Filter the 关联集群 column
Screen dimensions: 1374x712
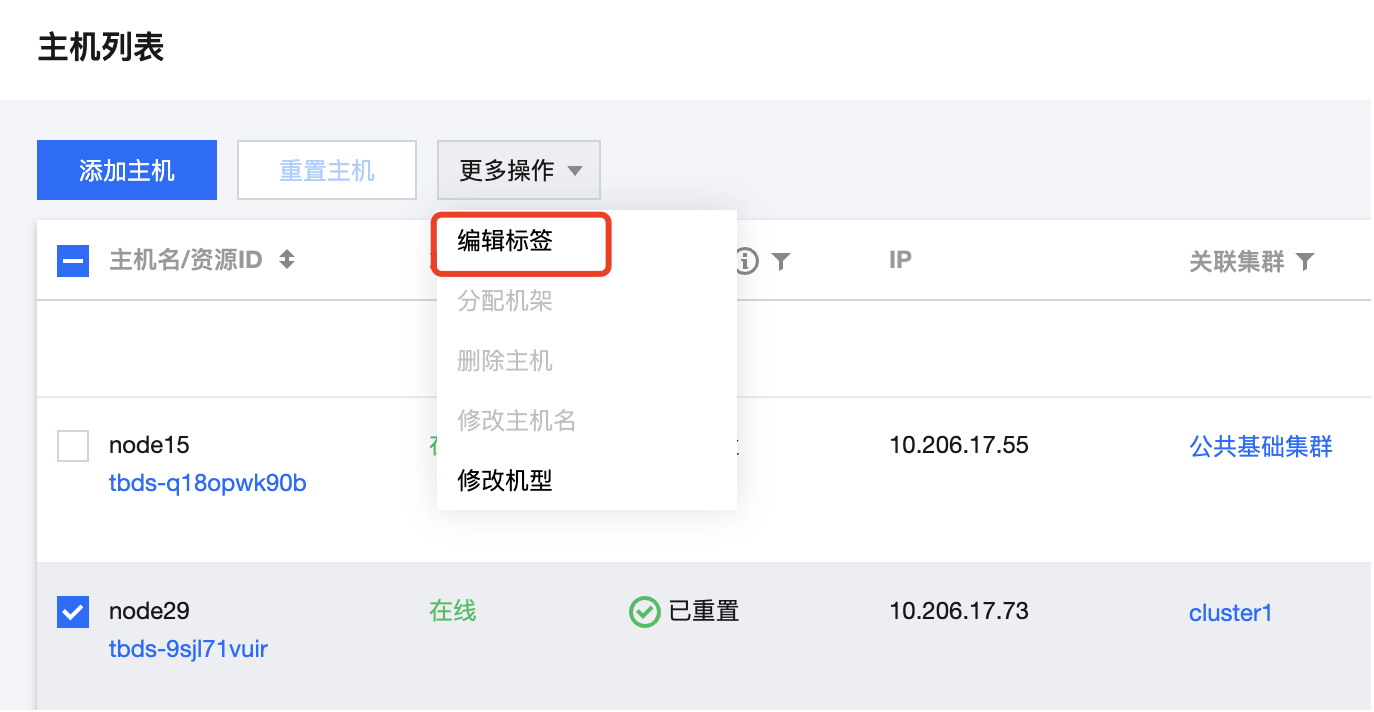(1304, 262)
